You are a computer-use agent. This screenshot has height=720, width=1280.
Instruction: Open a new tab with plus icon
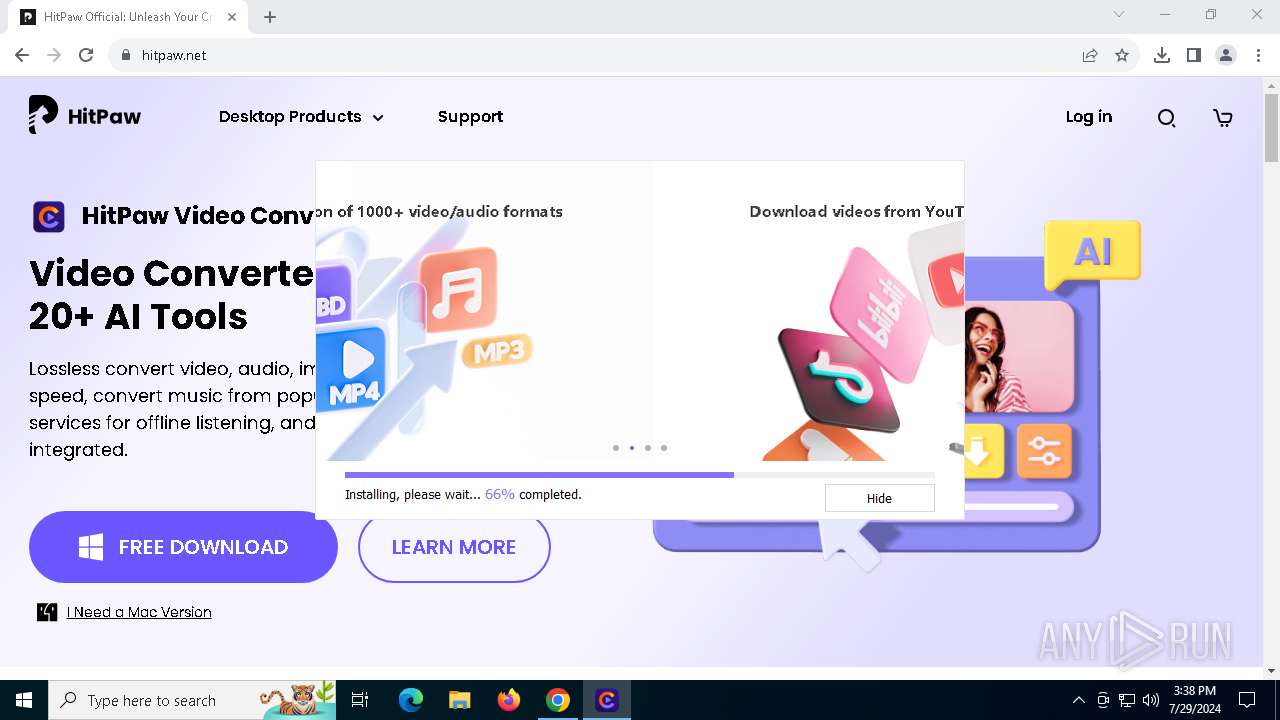tap(270, 17)
